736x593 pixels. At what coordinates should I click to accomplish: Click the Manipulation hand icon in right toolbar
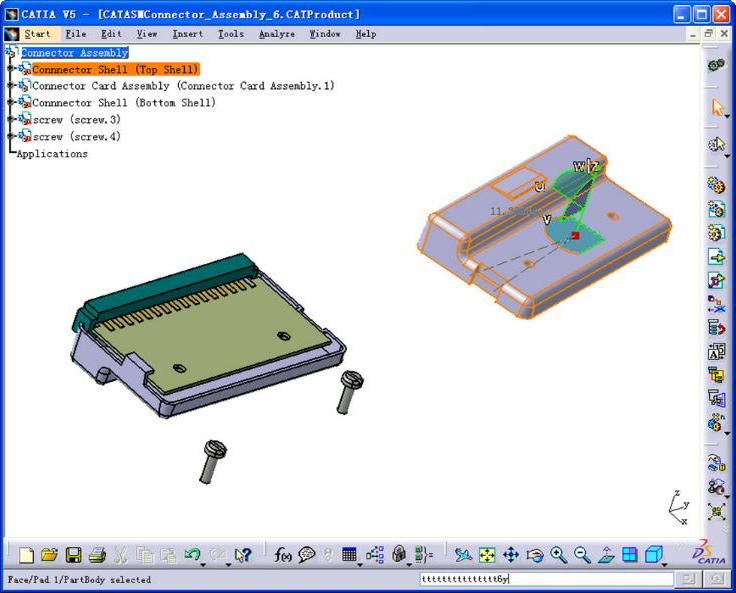716,464
